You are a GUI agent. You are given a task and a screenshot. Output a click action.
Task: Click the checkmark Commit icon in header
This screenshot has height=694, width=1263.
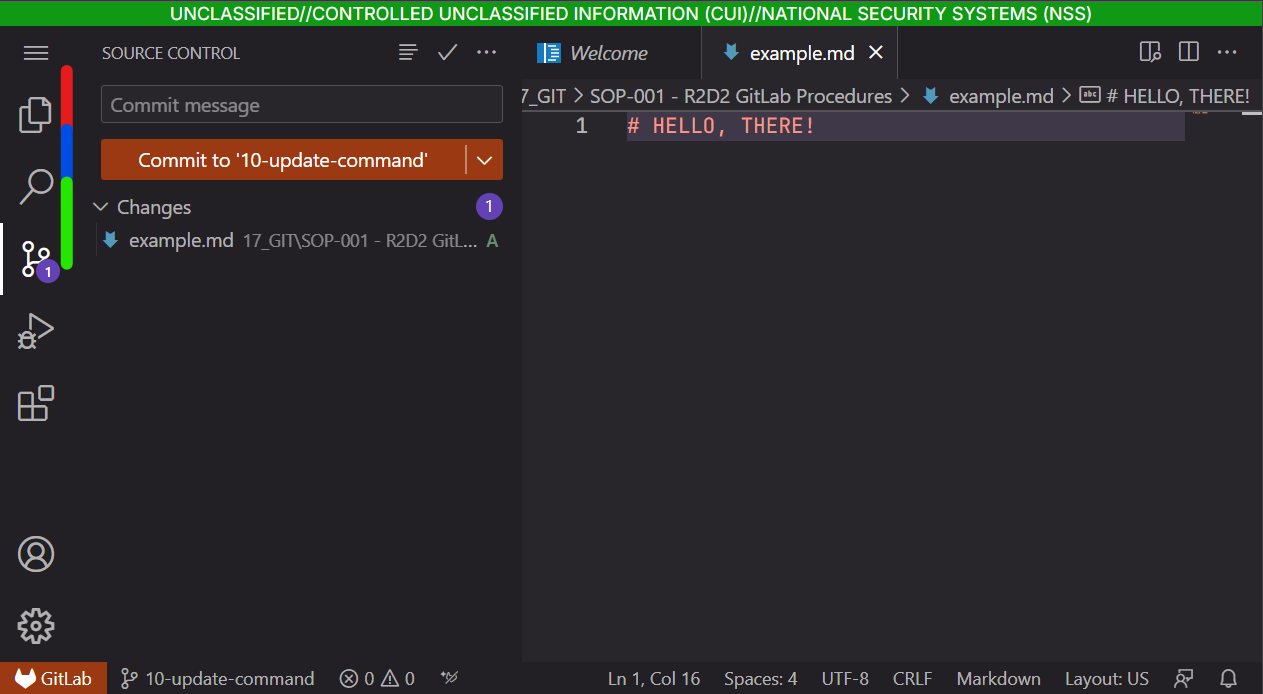click(447, 53)
